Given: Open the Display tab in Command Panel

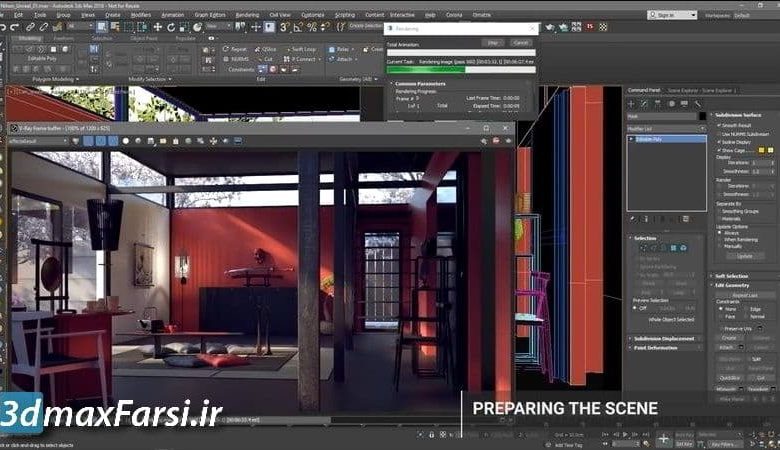Looking at the screenshot, I should pyautogui.click(x=684, y=104).
